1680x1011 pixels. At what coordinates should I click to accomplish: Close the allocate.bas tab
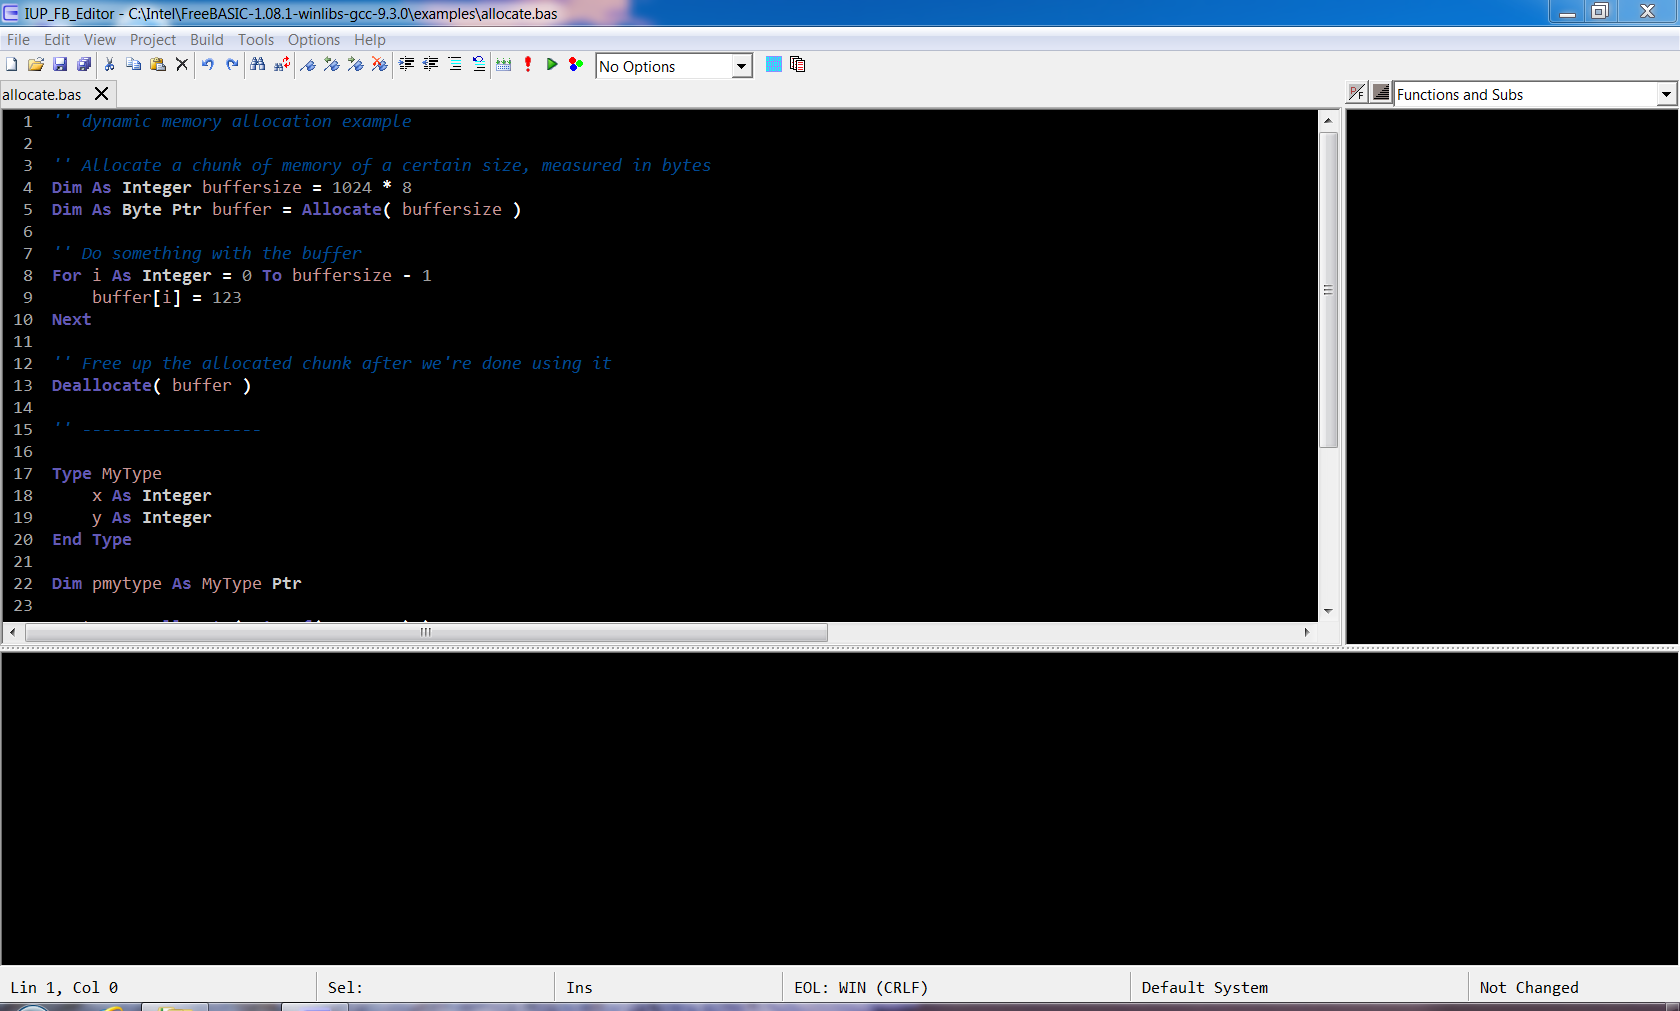click(101, 94)
